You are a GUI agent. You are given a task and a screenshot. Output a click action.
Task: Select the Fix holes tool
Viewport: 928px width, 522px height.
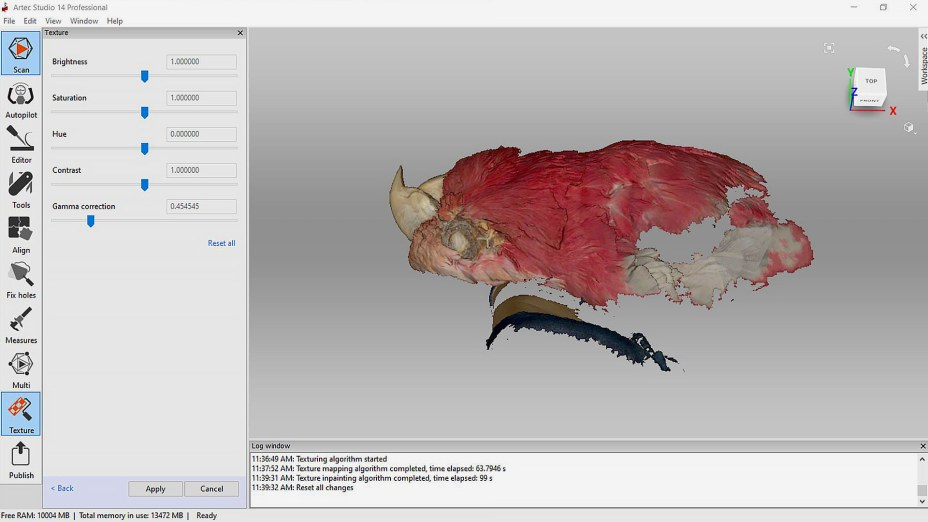(x=21, y=279)
